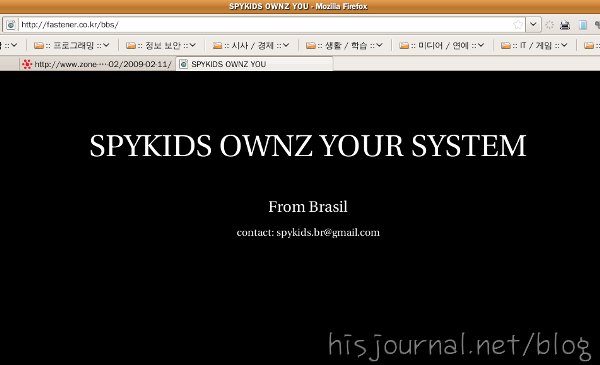The height and width of the screenshot is (365, 600).
Task: Click the From Brasil text
Action: pyautogui.click(x=308, y=207)
